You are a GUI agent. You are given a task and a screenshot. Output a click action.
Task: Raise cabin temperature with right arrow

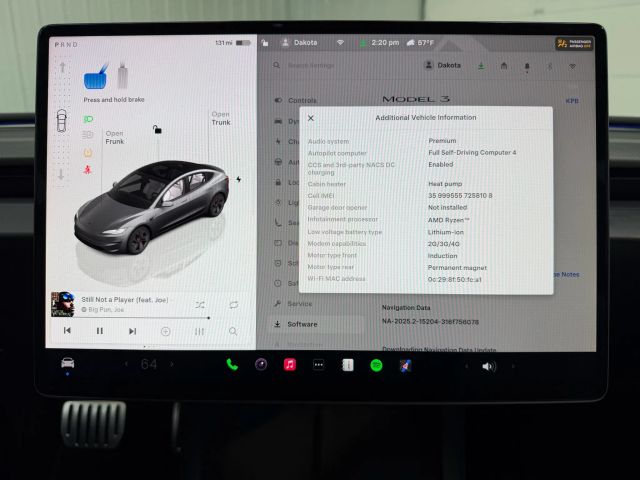coord(171,364)
